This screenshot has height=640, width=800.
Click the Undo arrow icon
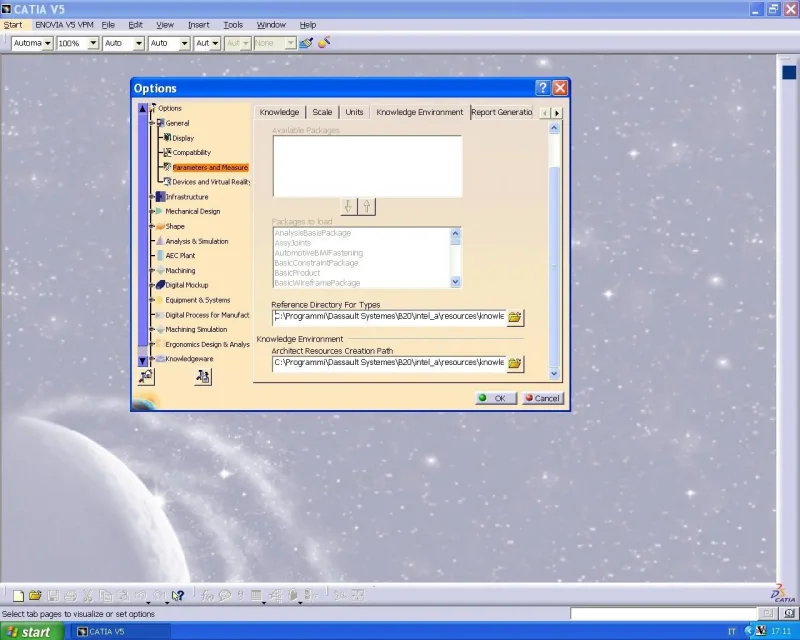point(141,596)
